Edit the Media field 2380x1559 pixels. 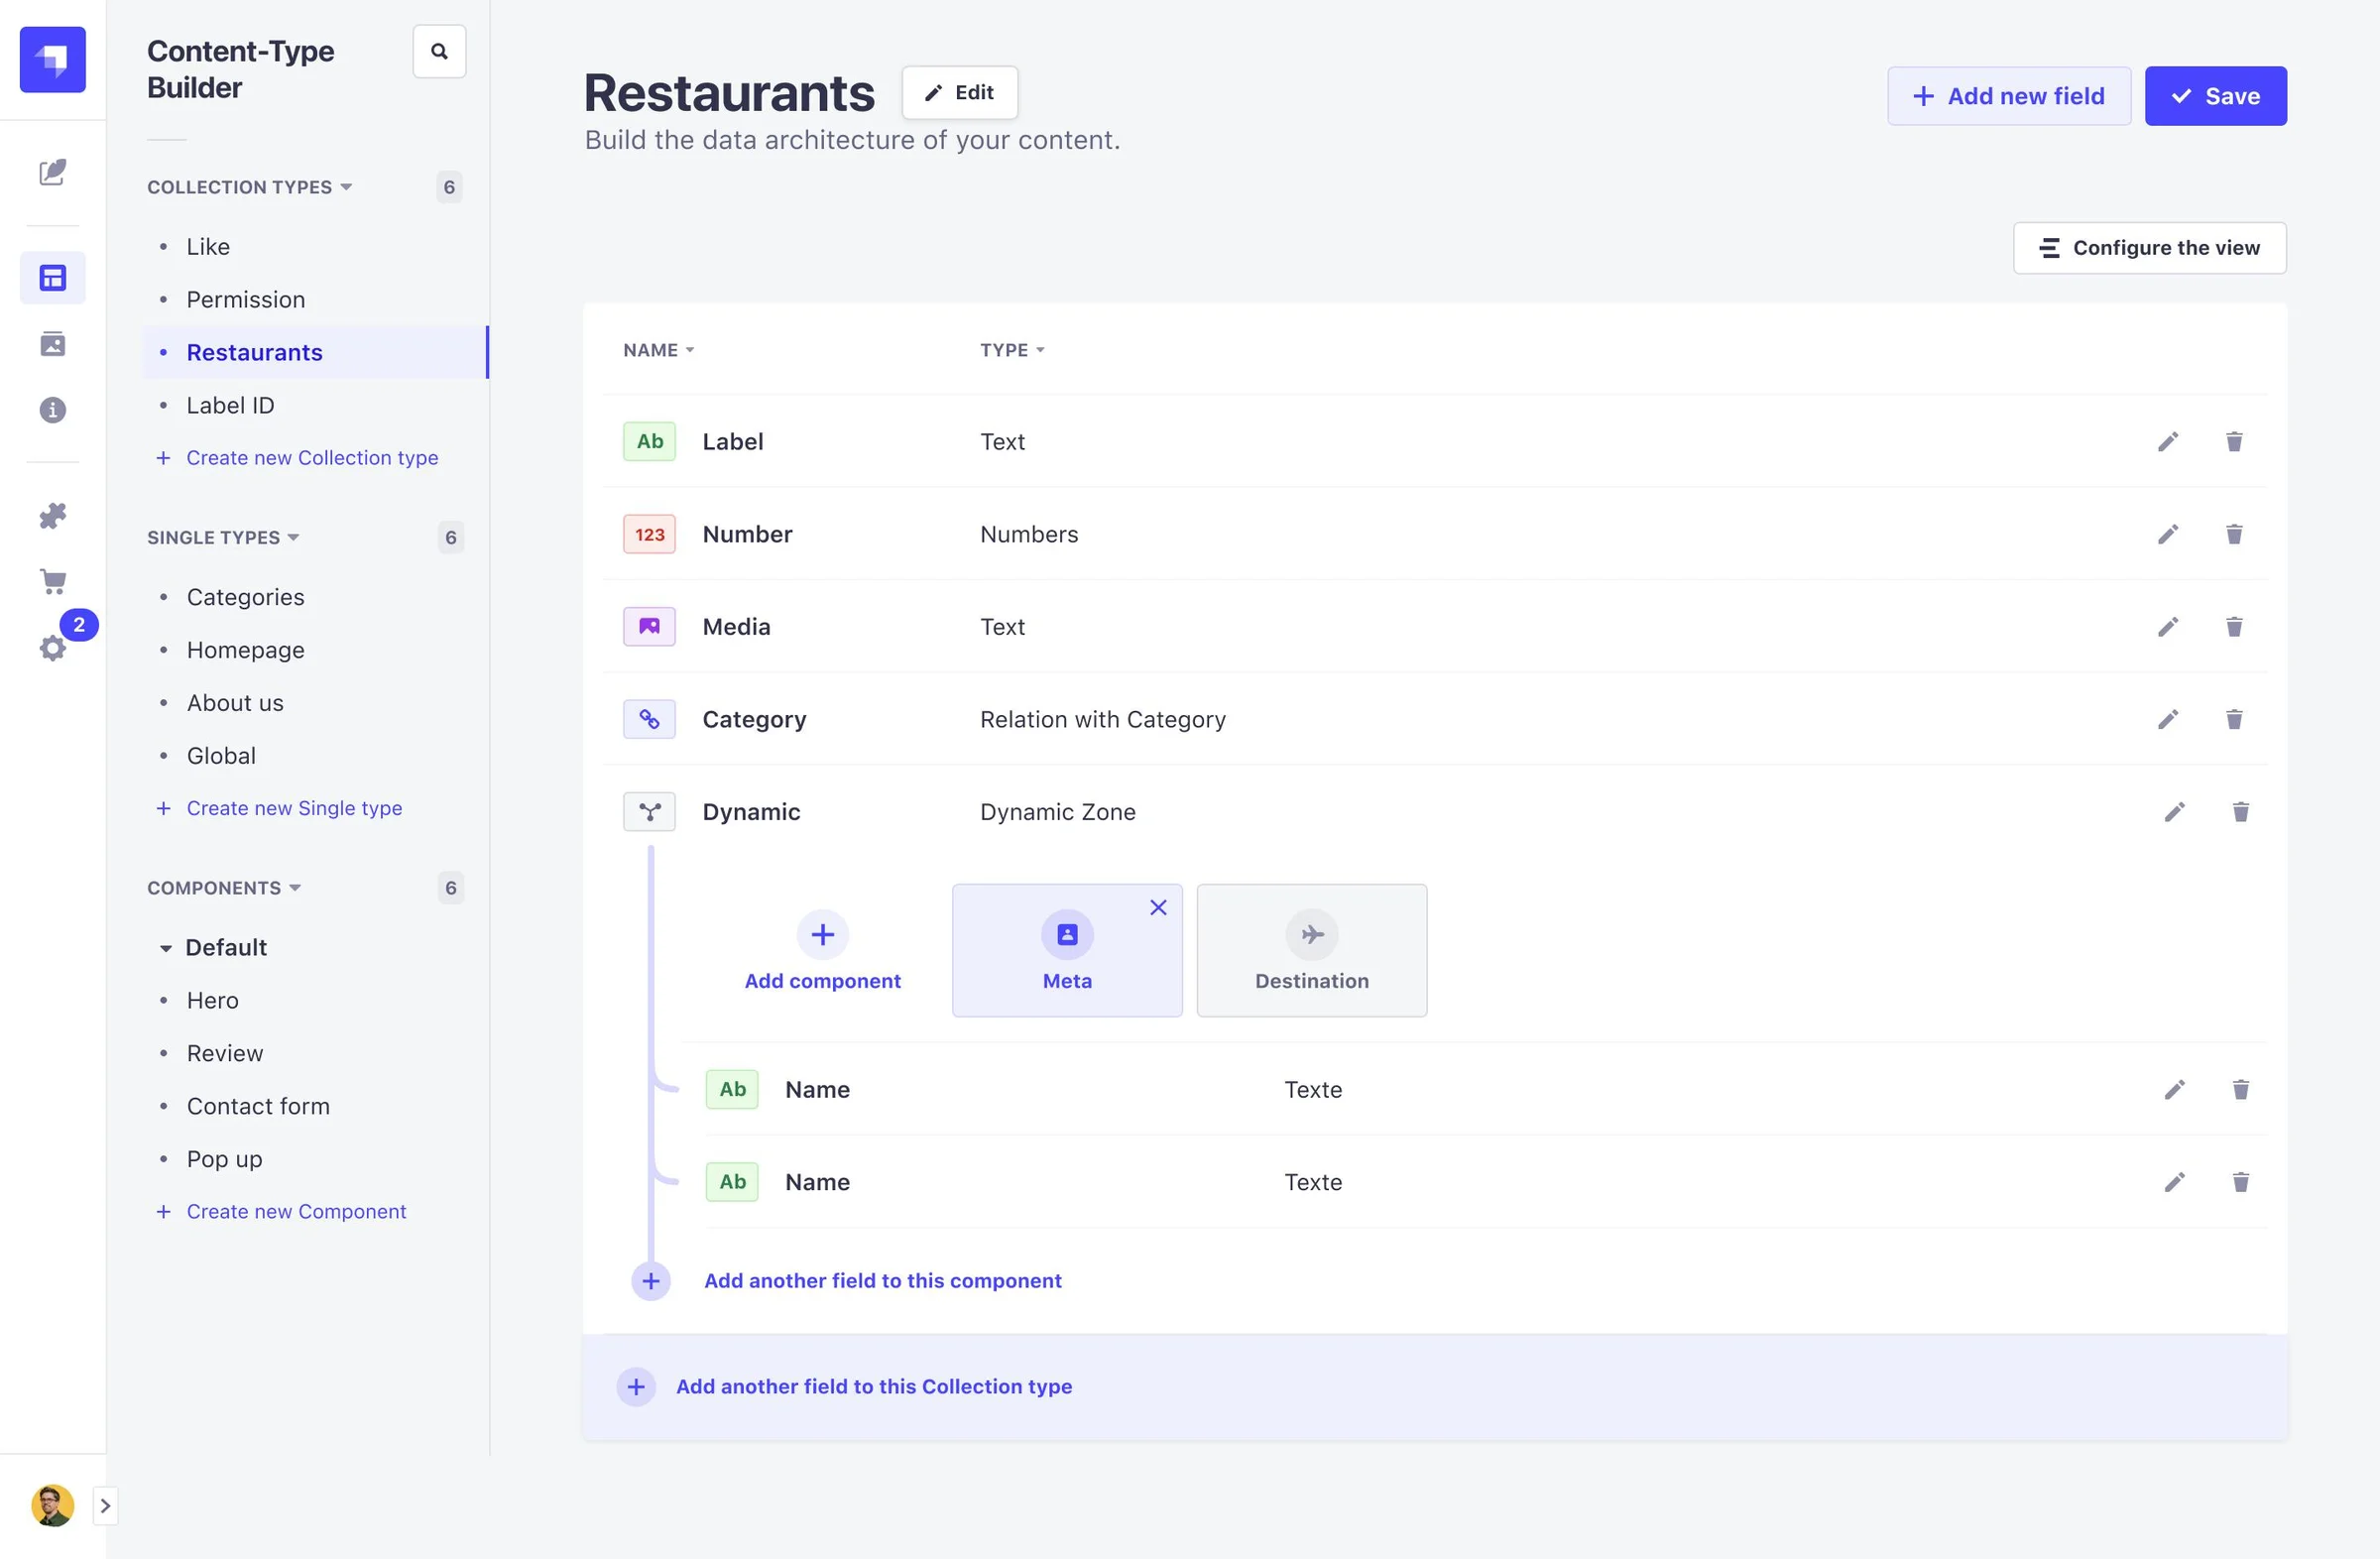click(2167, 627)
